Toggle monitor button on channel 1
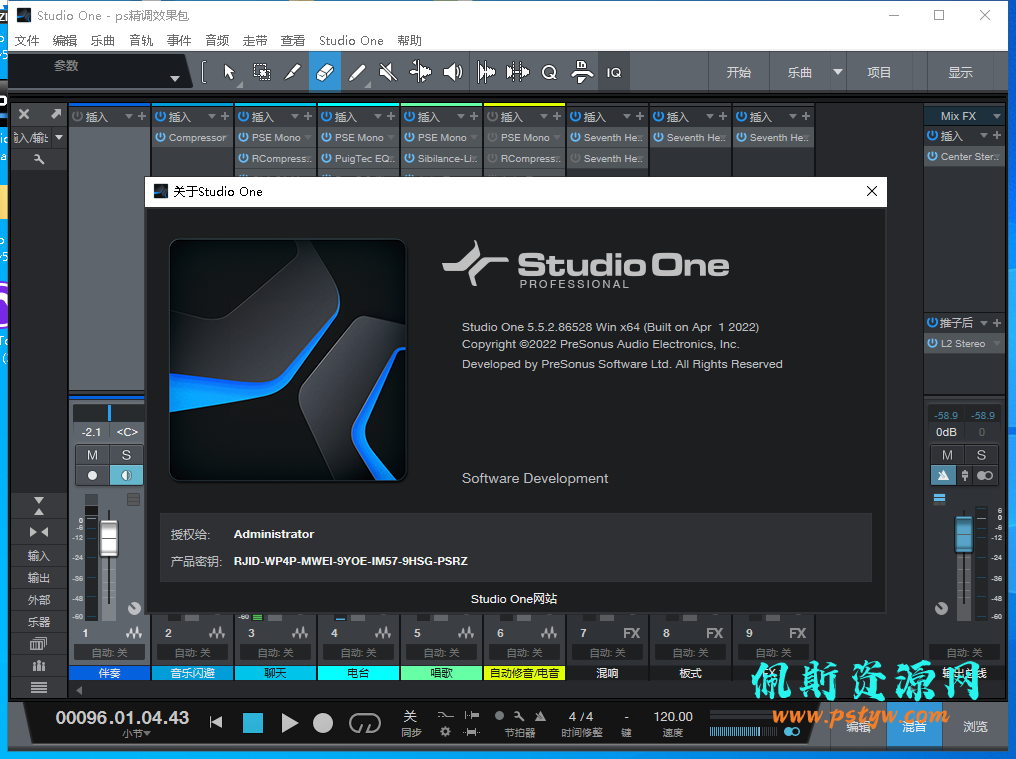 click(126, 475)
